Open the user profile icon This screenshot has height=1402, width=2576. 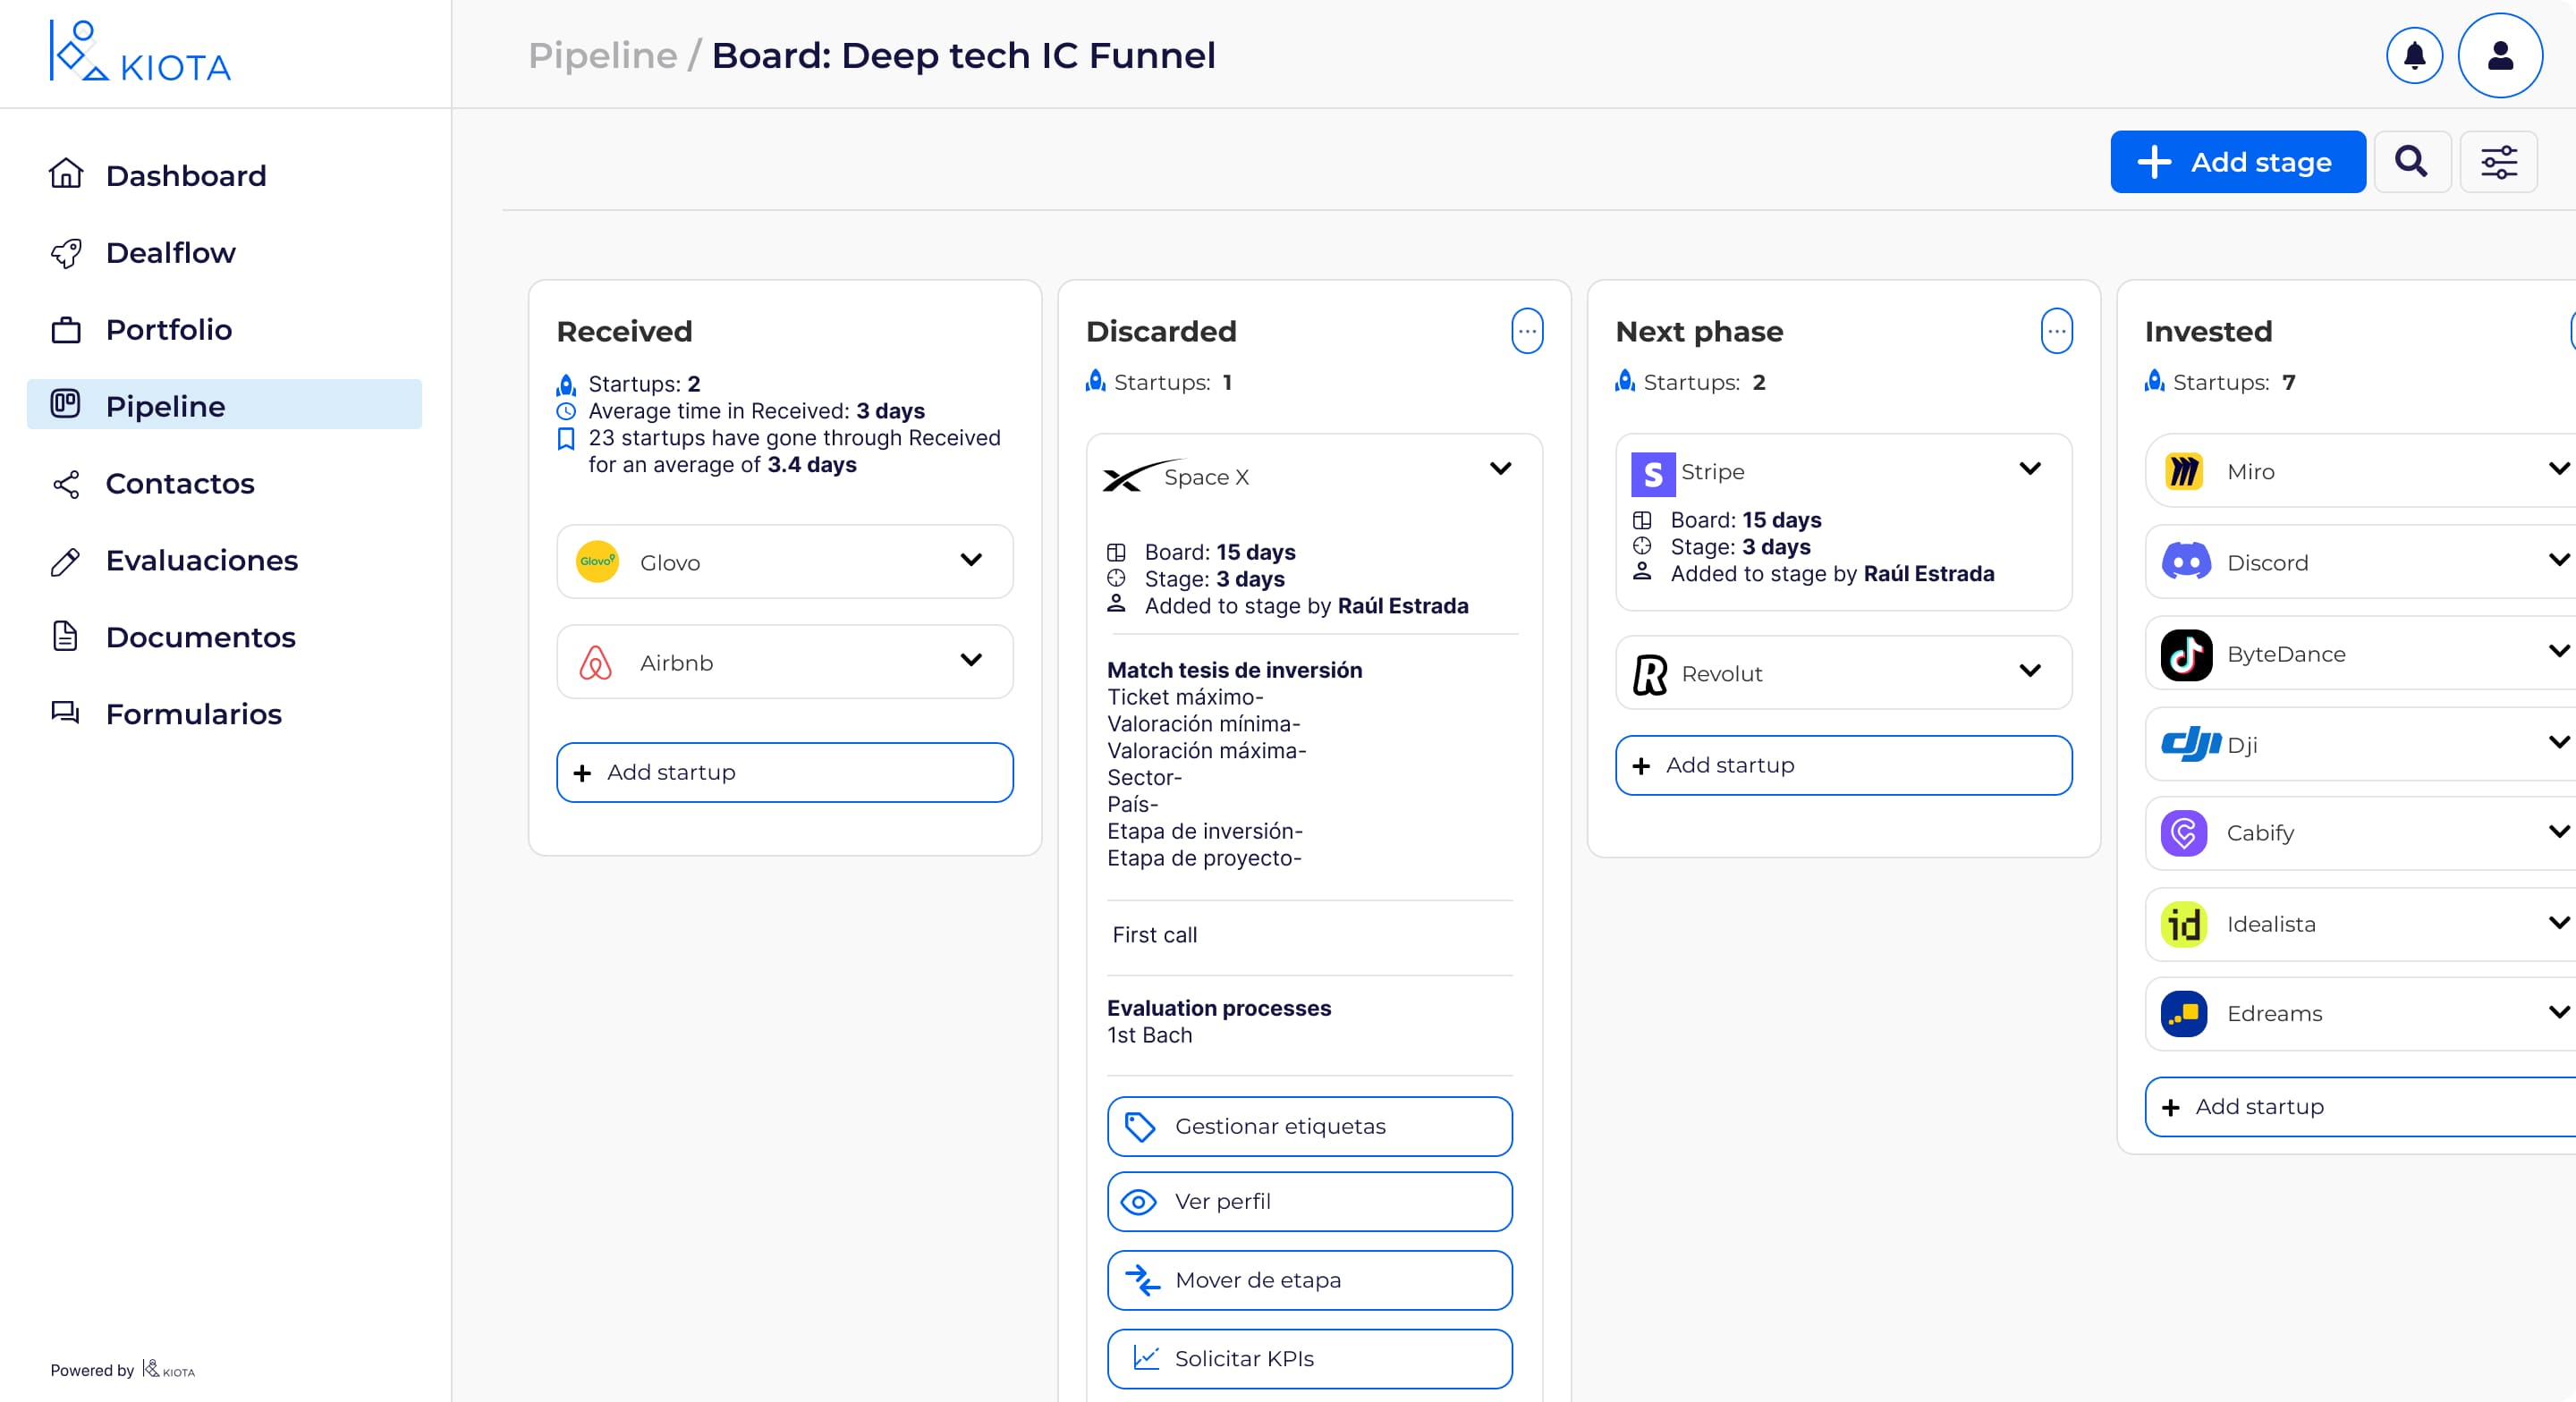pyautogui.click(x=2500, y=55)
